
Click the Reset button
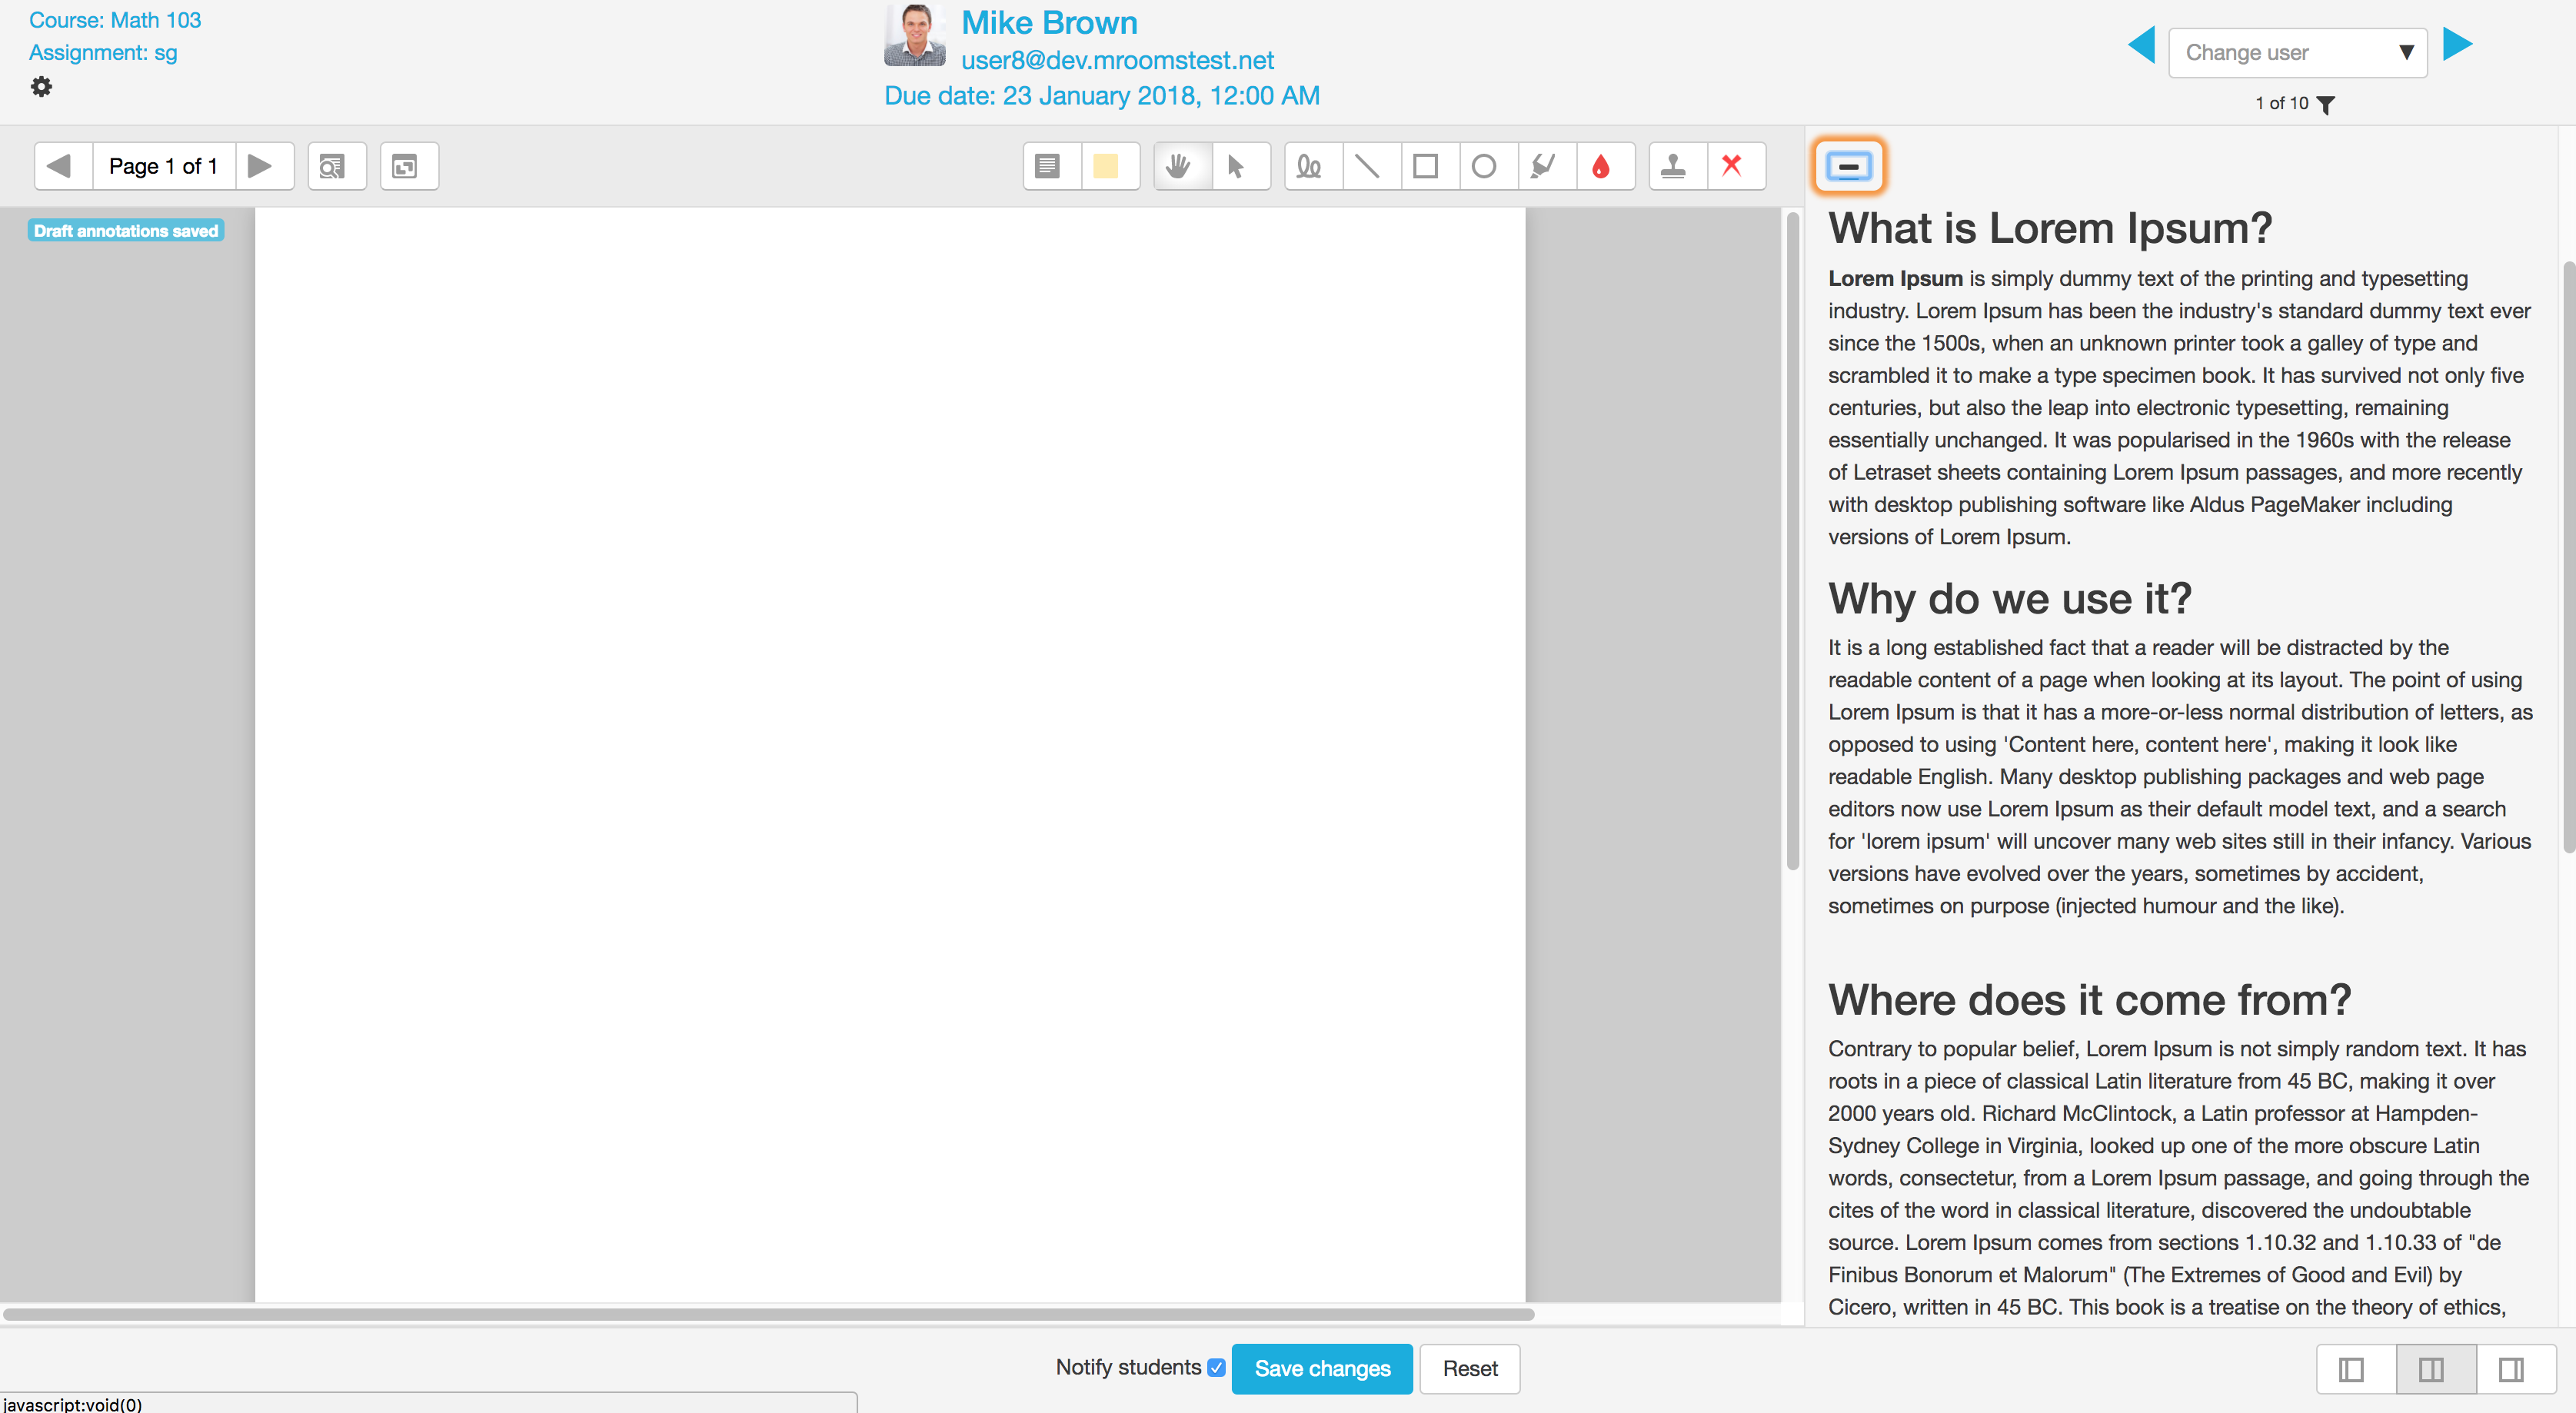point(1470,1369)
